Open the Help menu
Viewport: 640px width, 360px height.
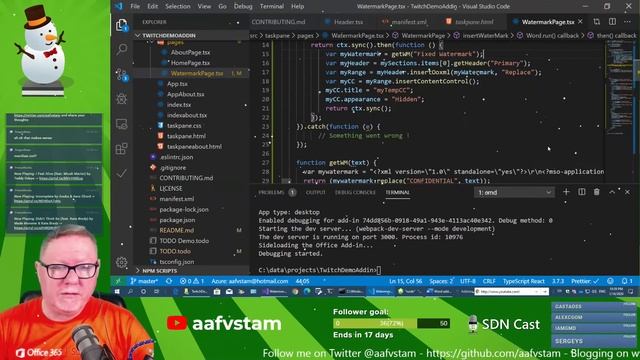(x=298, y=6)
